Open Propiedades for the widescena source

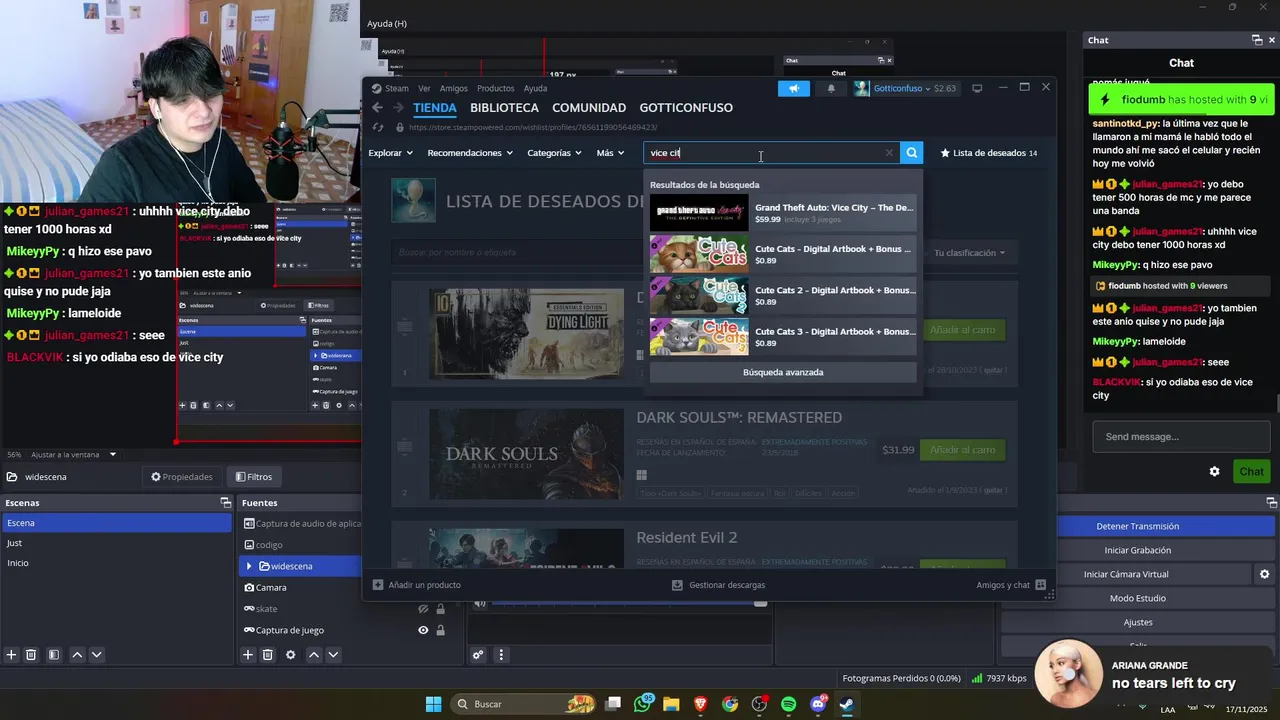[182, 477]
